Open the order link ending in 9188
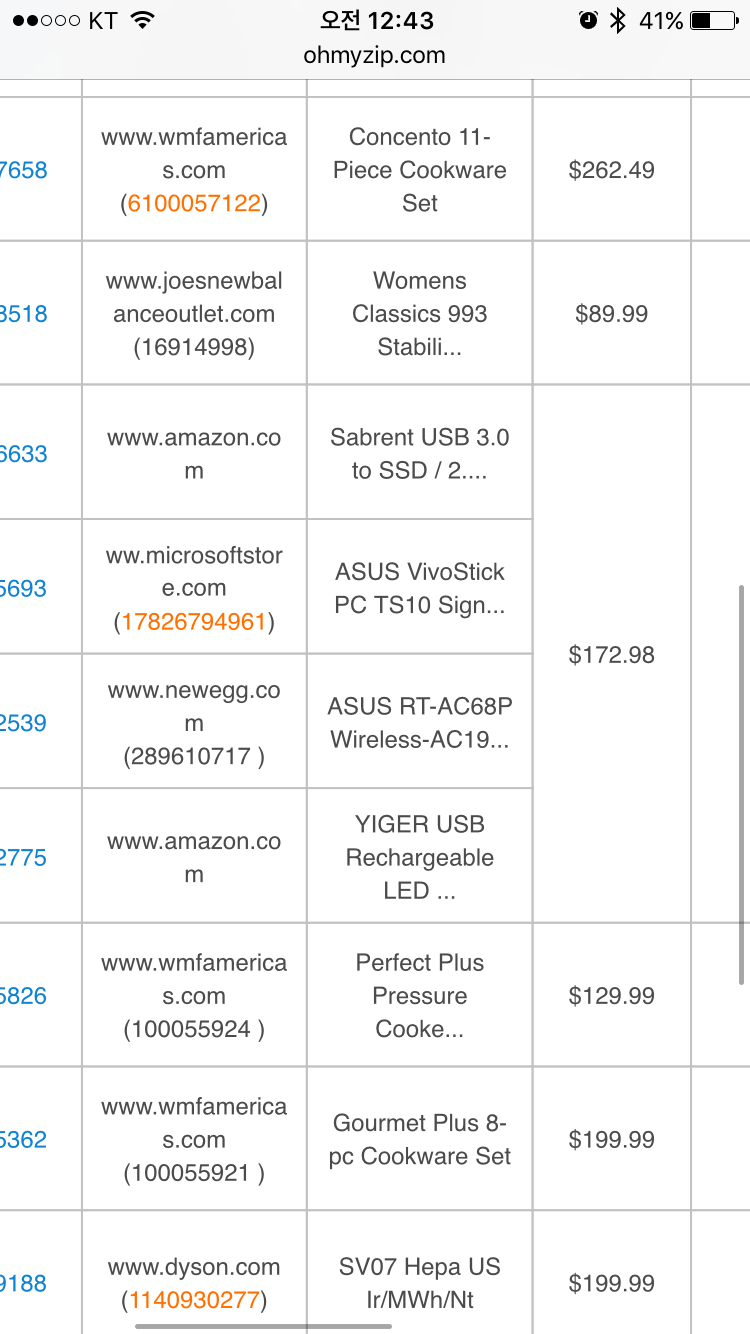The height and width of the screenshot is (1334, 750). [24, 1283]
